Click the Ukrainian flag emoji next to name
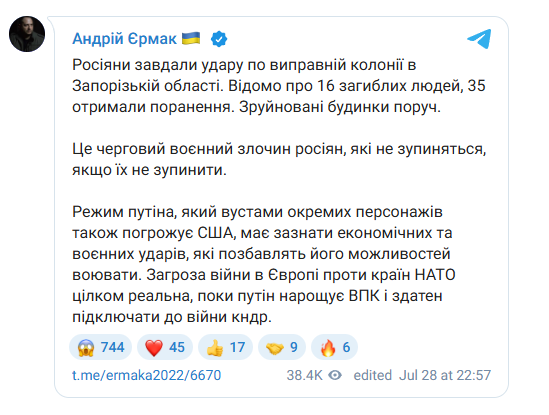The width and height of the screenshot is (549, 415). pos(191,38)
